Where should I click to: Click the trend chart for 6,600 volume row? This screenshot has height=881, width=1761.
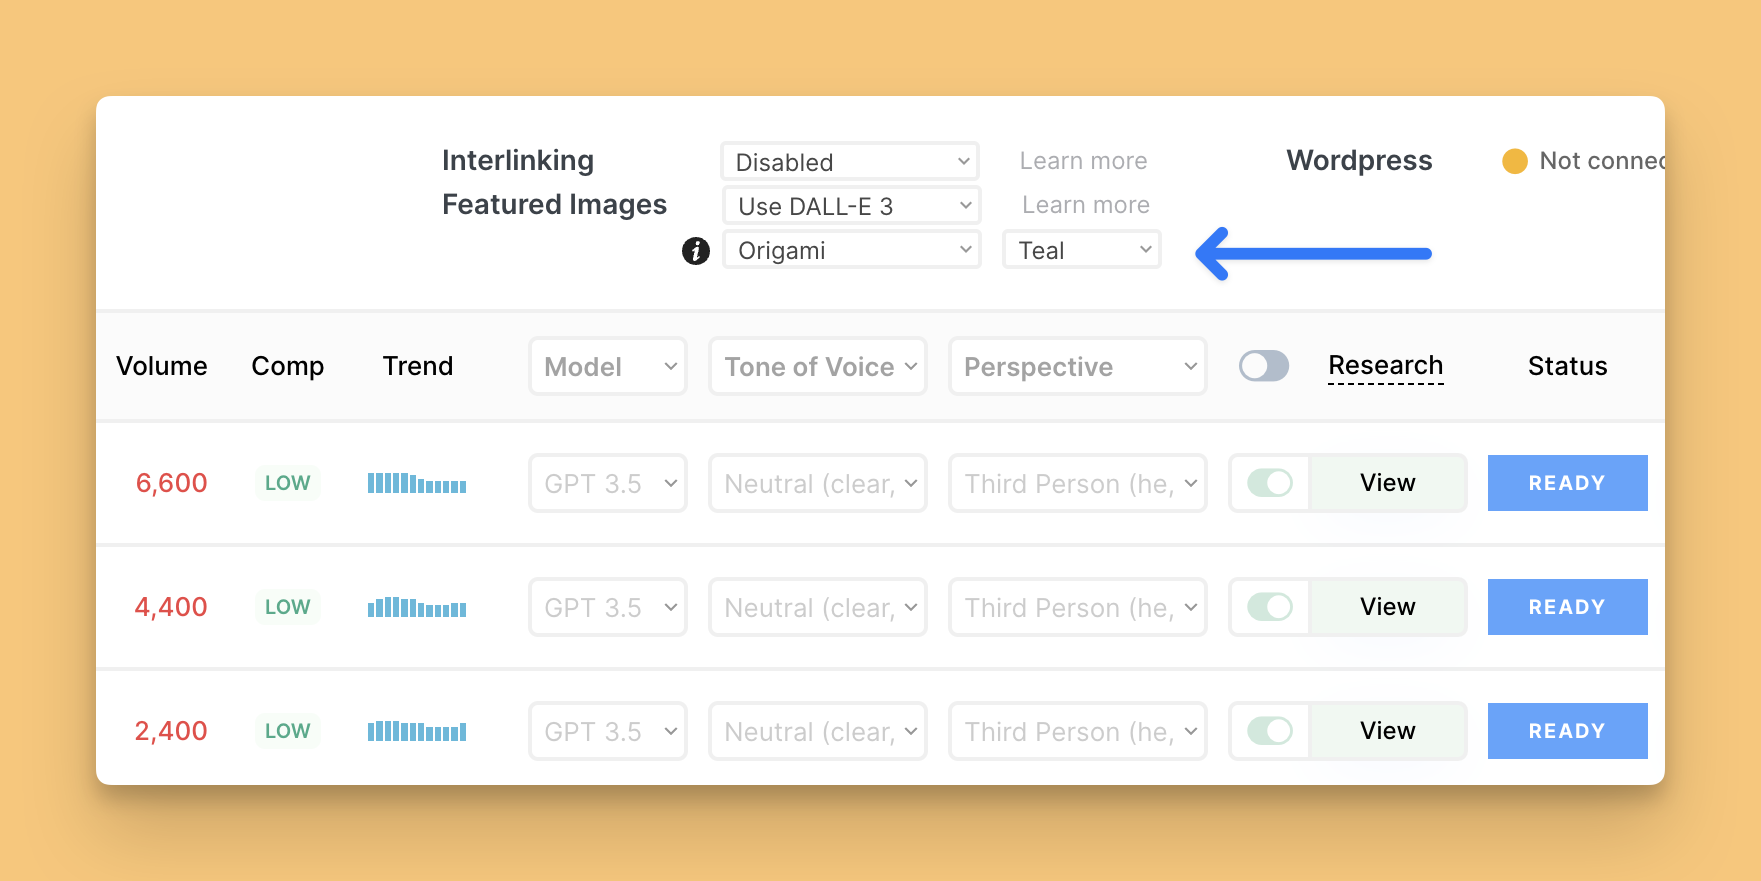417,483
